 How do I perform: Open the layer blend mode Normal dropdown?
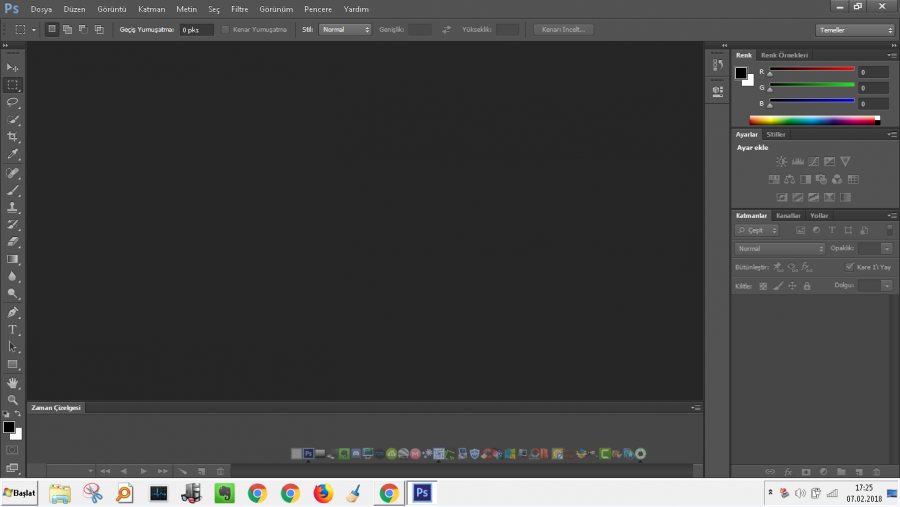click(780, 248)
